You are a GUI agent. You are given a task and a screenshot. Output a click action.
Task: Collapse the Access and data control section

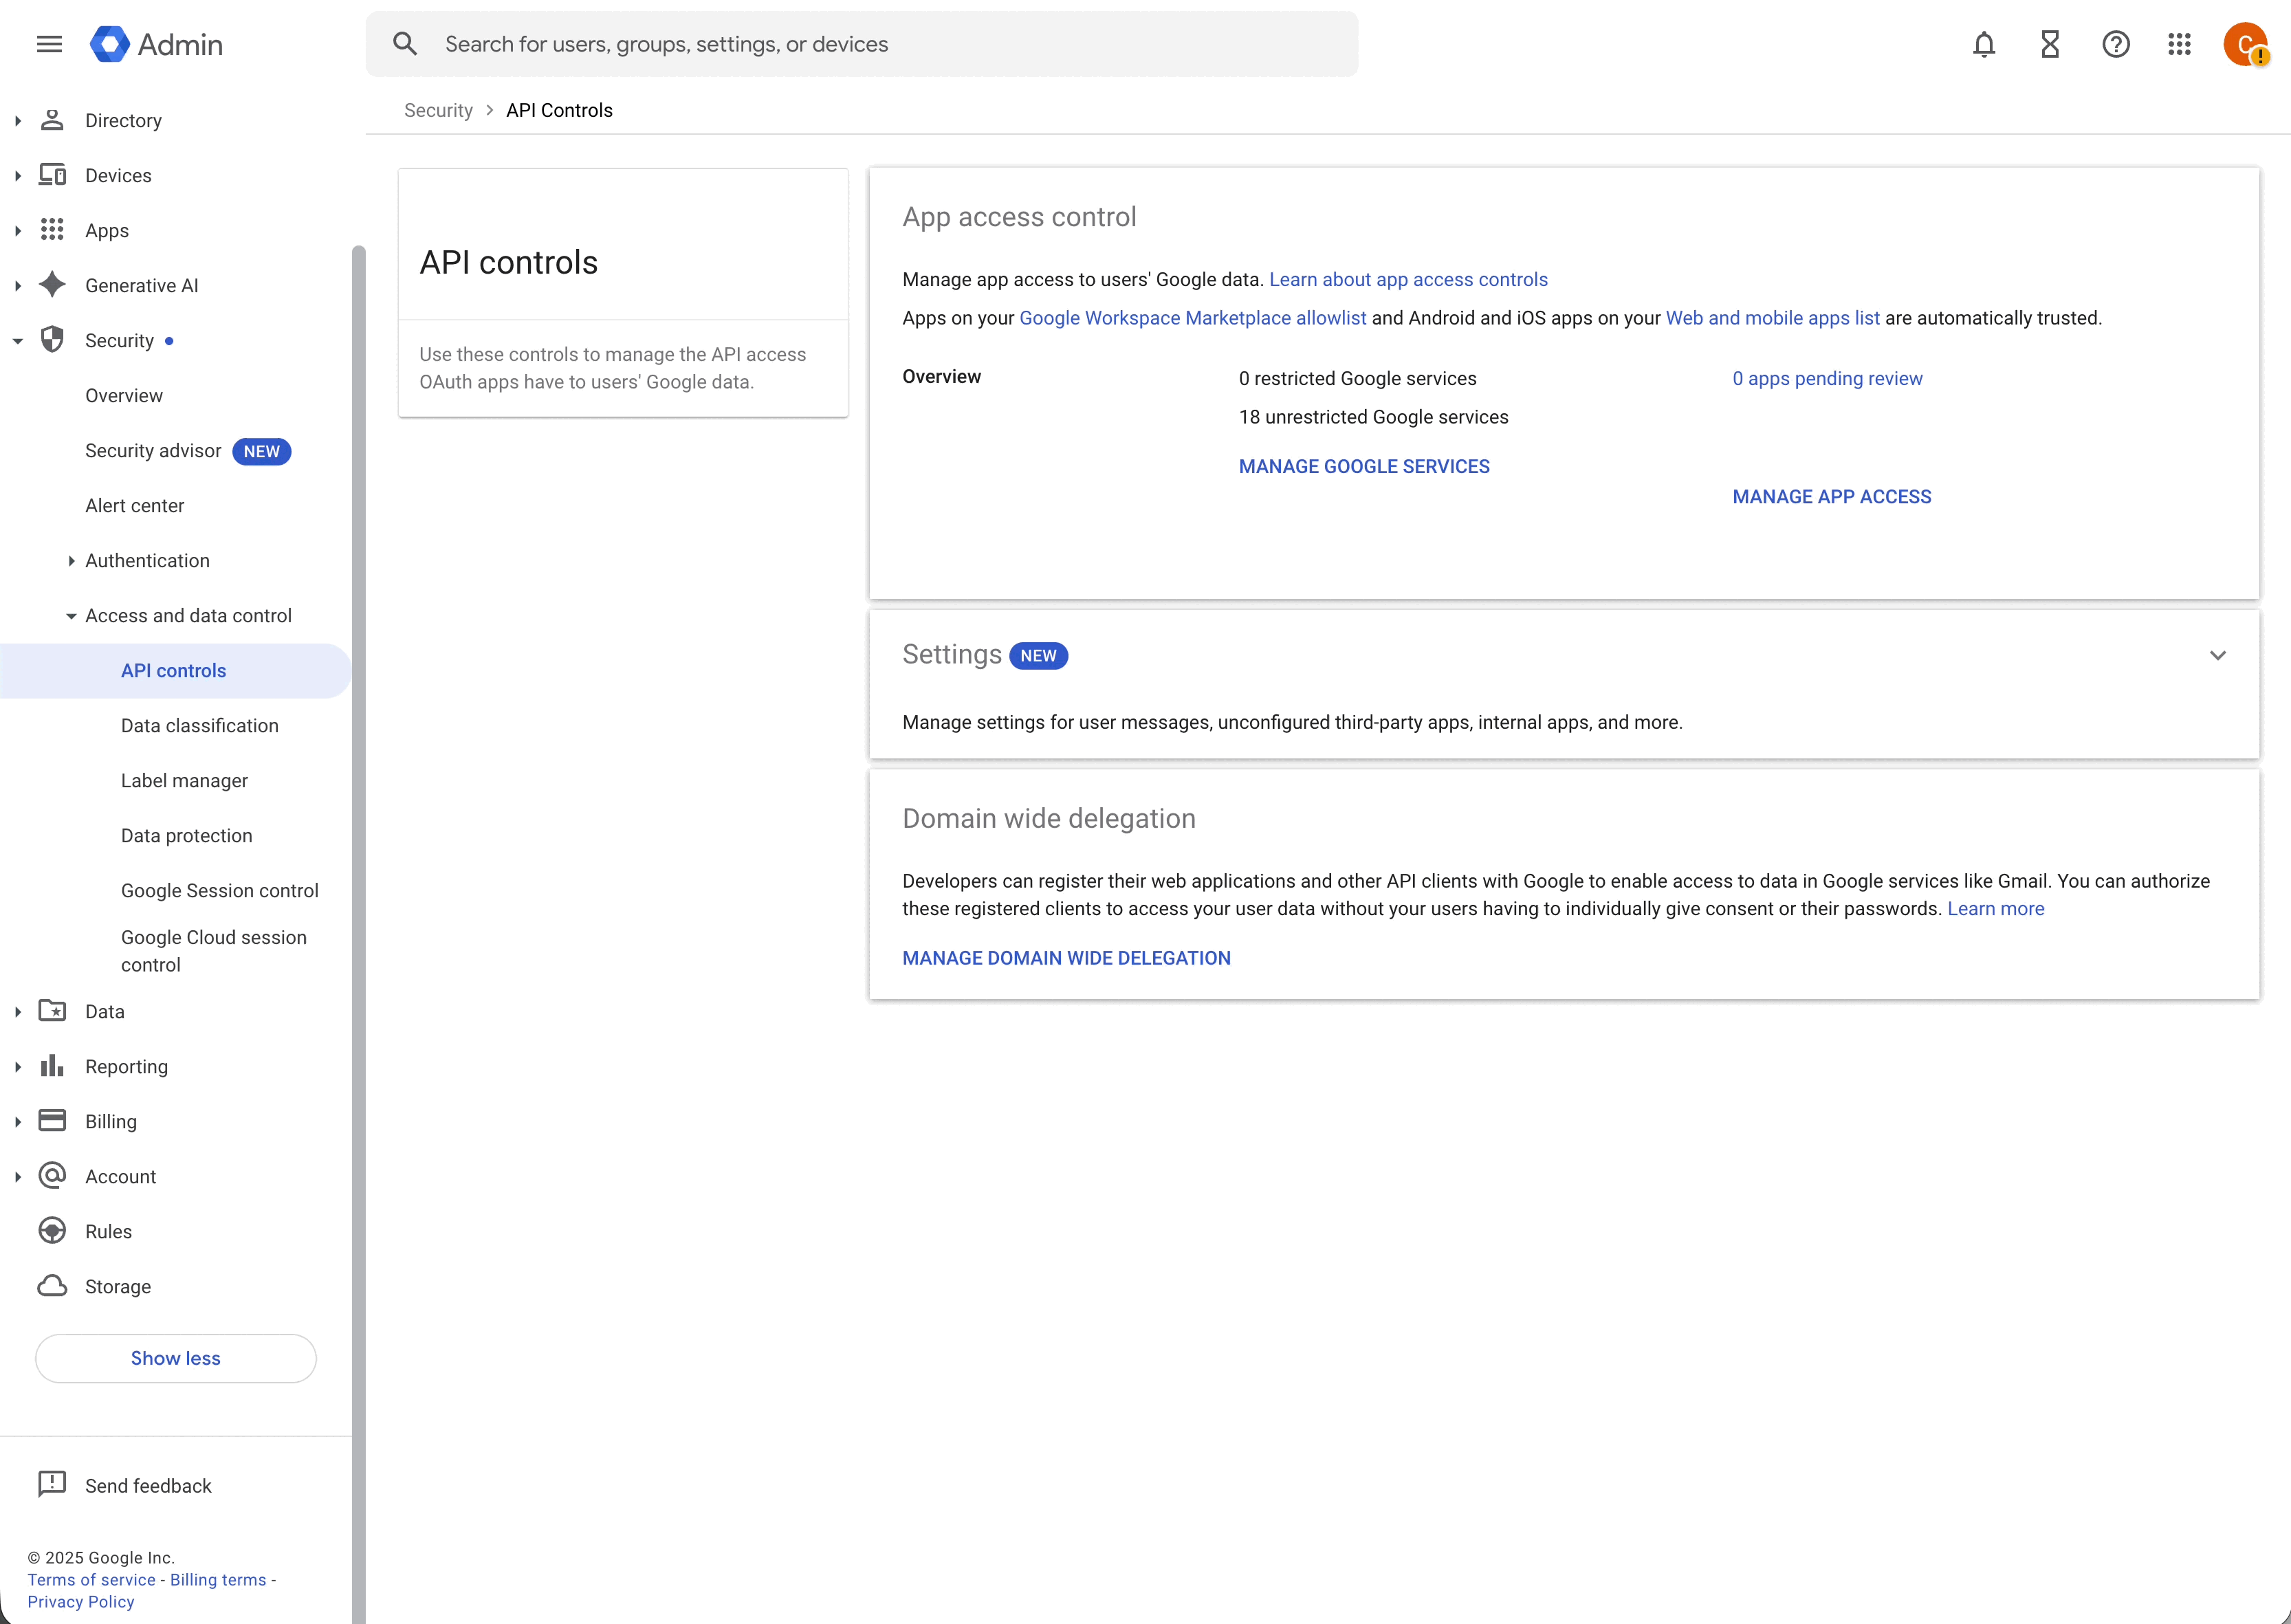pyautogui.click(x=71, y=615)
